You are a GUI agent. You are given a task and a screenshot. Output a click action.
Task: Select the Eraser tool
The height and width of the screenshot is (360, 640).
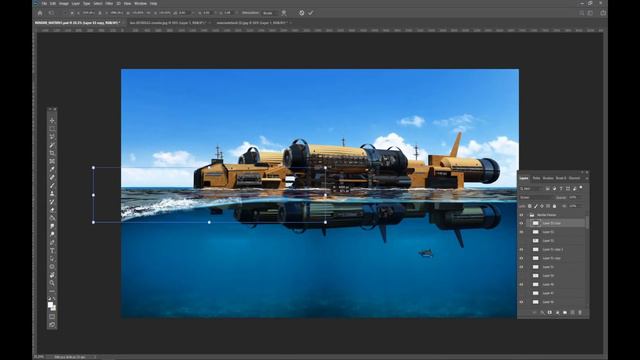click(x=52, y=210)
